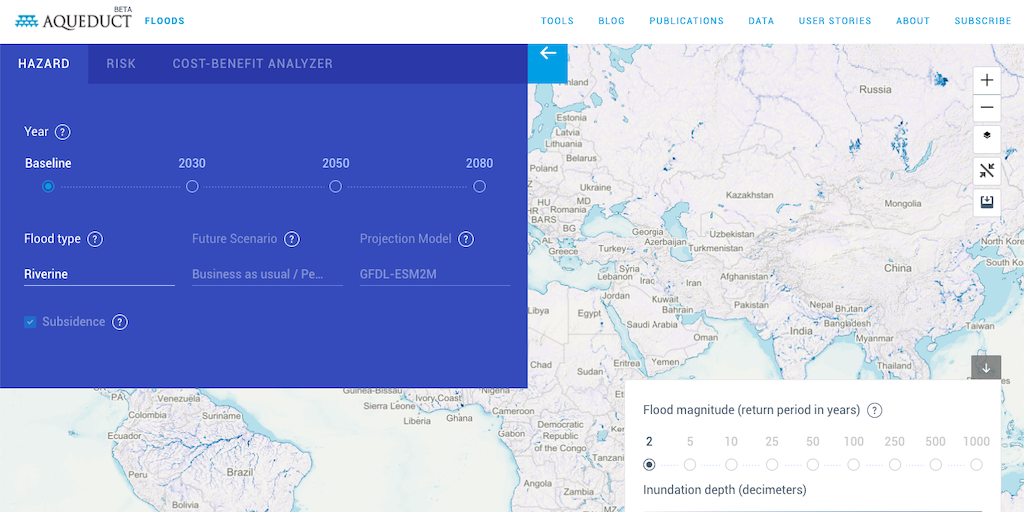Zoom in on the map
The width and height of the screenshot is (1024, 512).
pyautogui.click(x=987, y=80)
